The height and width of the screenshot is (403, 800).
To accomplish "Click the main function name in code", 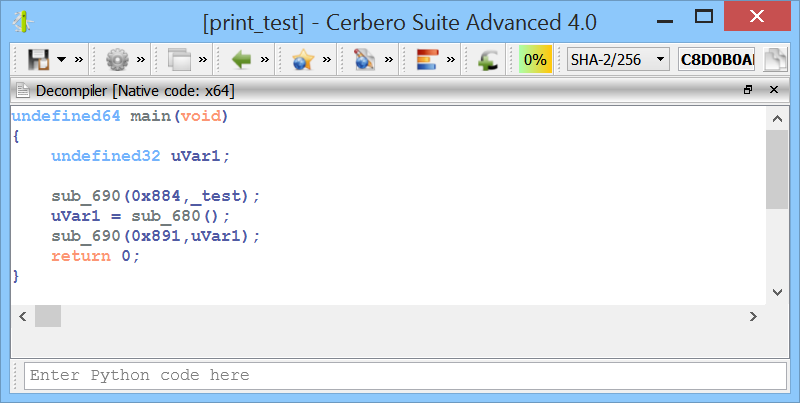I will click(x=150, y=116).
